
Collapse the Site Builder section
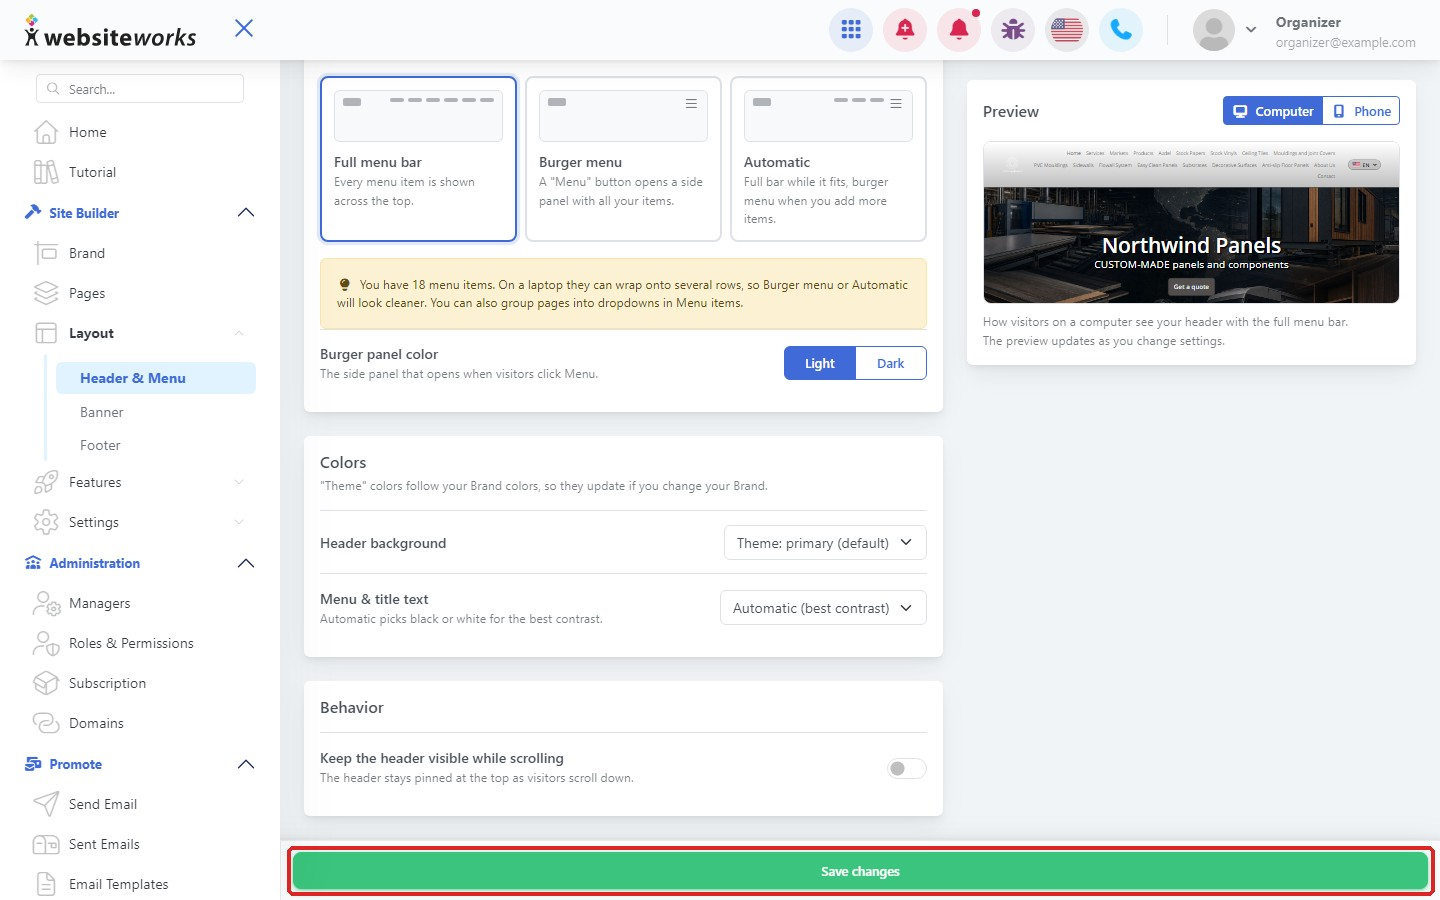coord(246,213)
